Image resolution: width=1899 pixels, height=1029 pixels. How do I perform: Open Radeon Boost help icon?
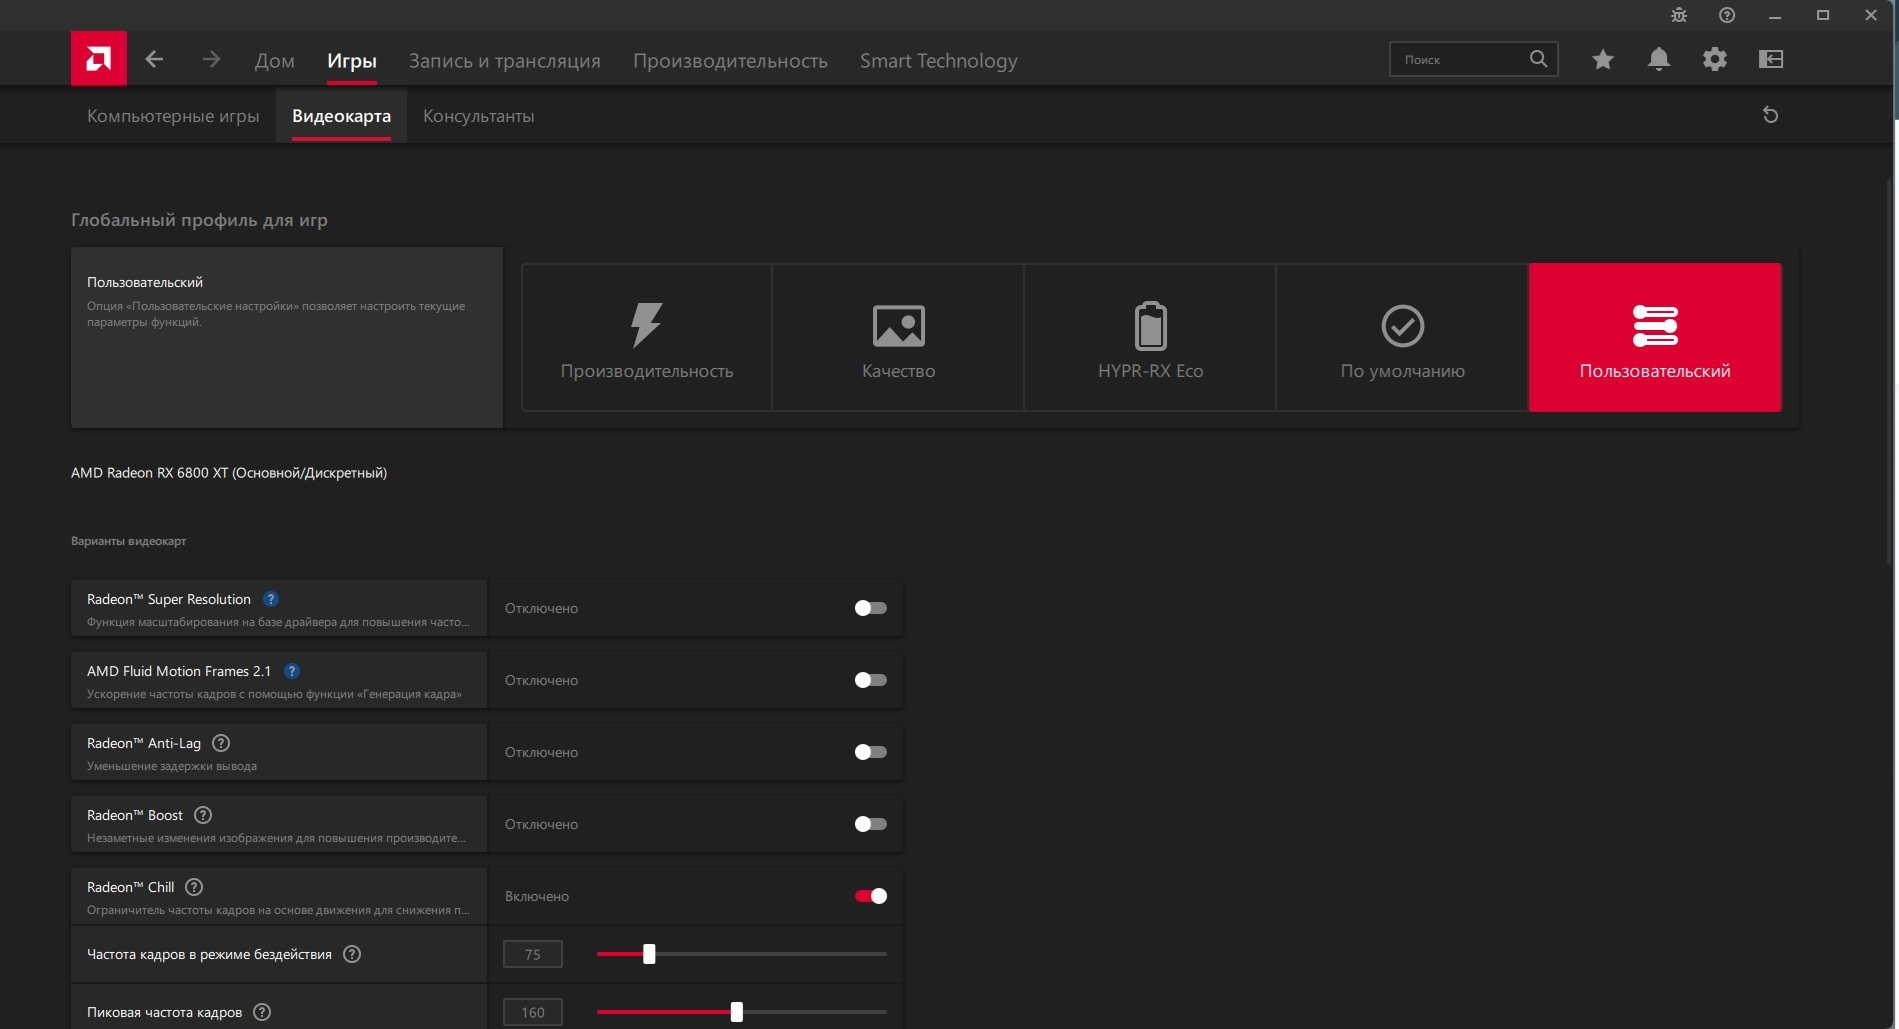[203, 815]
